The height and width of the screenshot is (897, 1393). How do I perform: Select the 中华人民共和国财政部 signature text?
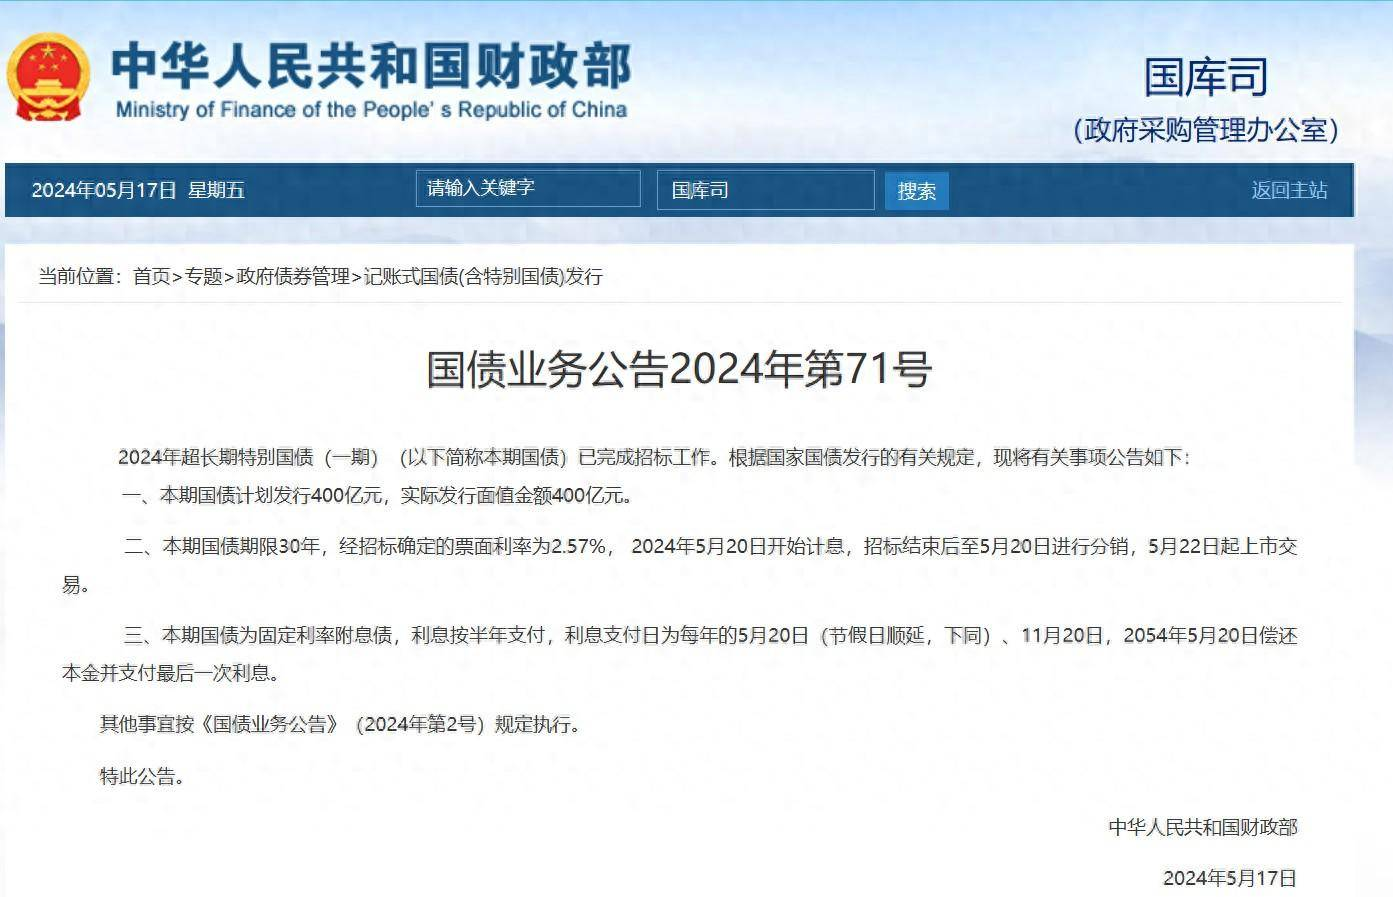coord(1204,825)
